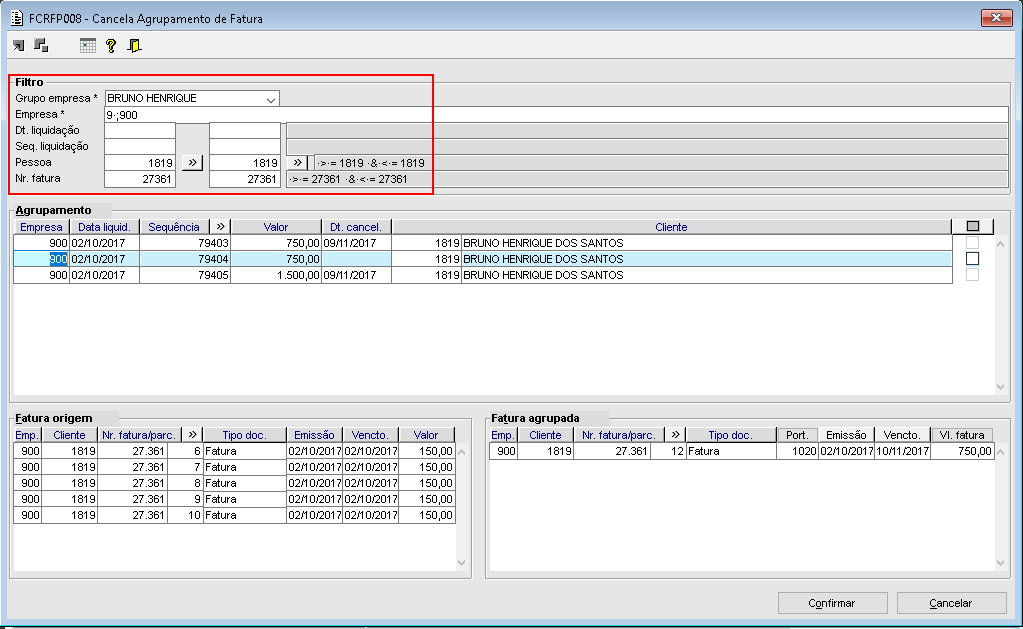Click Vl. fatura column header
The width and height of the screenshot is (1023, 629).
962,435
